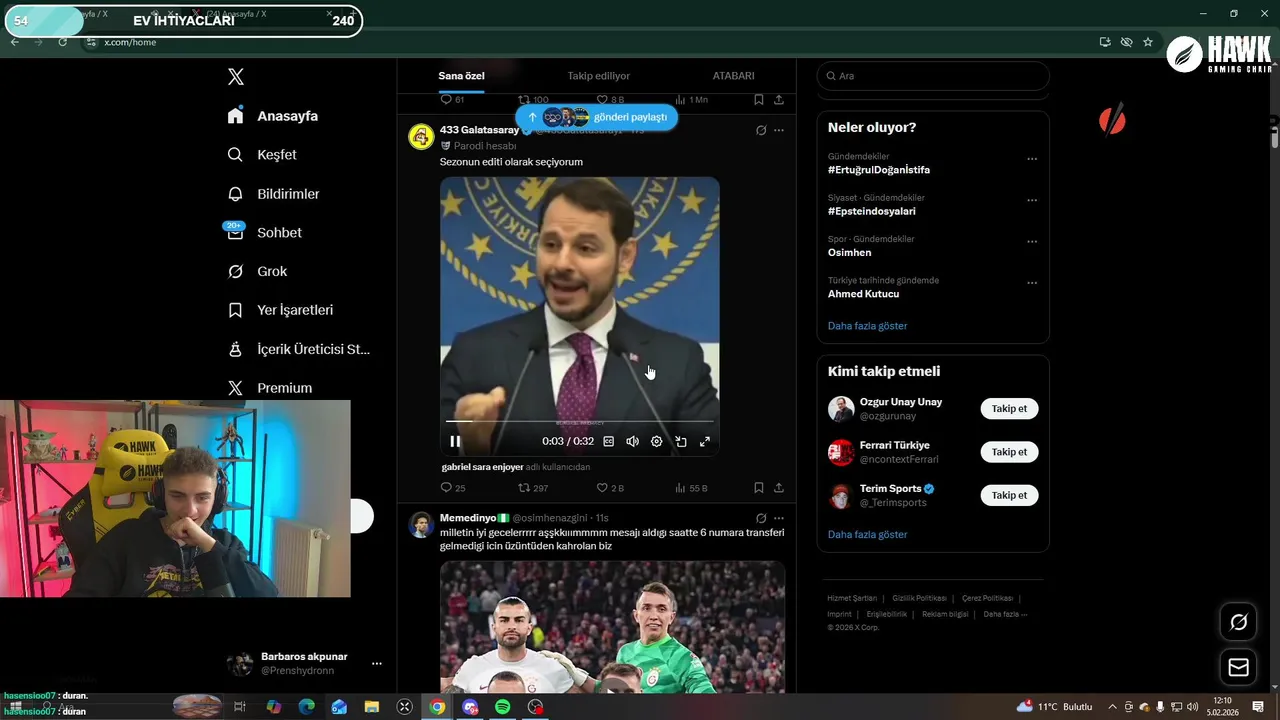This screenshot has height=720, width=1280.
Task: Open Keşfet explore page
Action: (262, 155)
